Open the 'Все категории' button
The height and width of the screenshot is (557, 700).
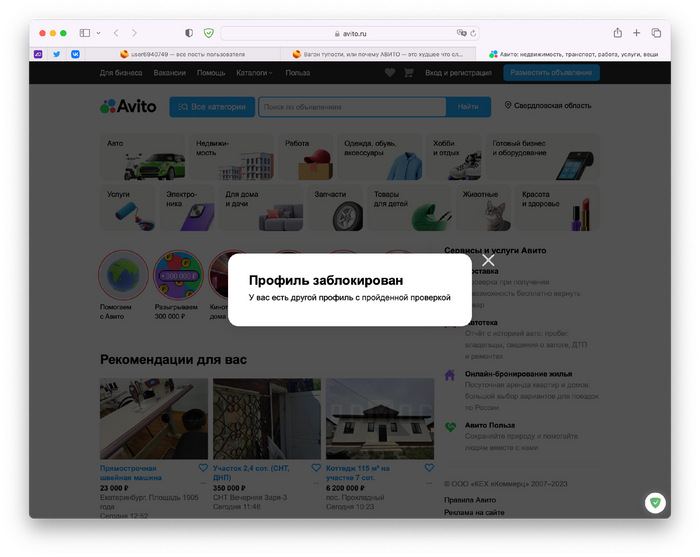[x=212, y=107]
